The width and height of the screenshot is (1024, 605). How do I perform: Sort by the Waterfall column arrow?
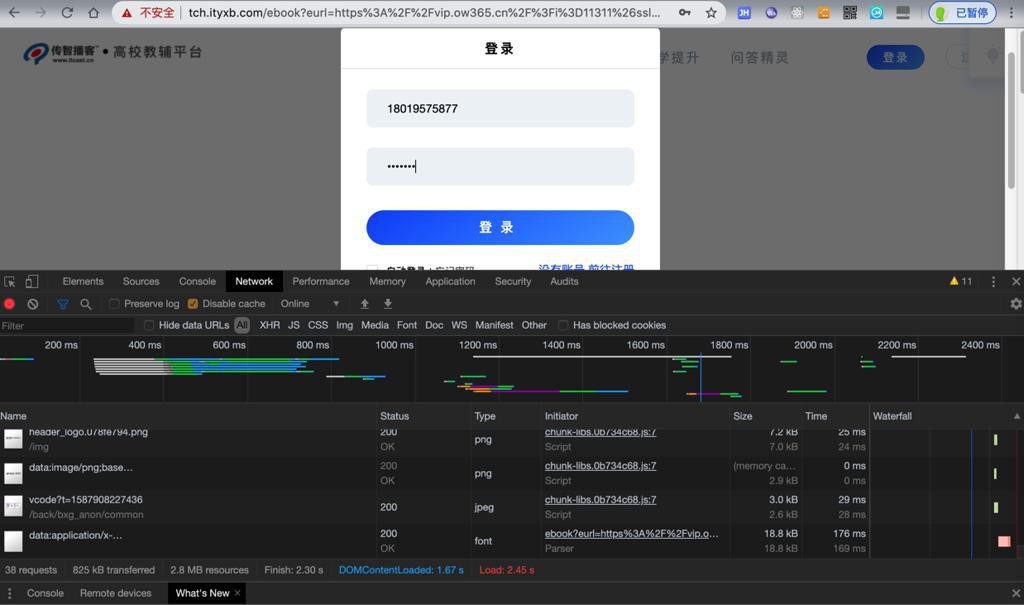pyautogui.click(x=1016, y=416)
